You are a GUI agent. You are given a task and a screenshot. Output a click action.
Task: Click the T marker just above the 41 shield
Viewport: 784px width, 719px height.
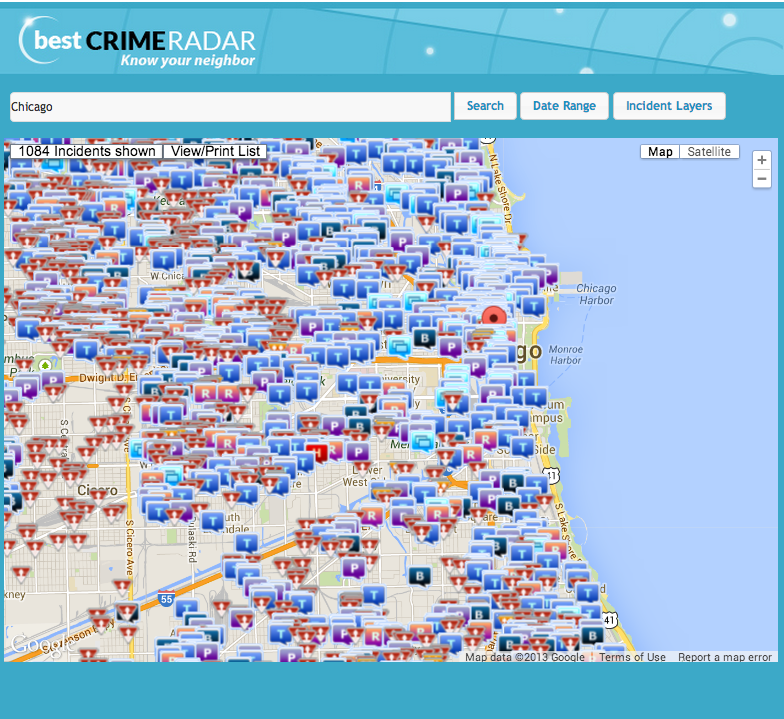(x=588, y=594)
